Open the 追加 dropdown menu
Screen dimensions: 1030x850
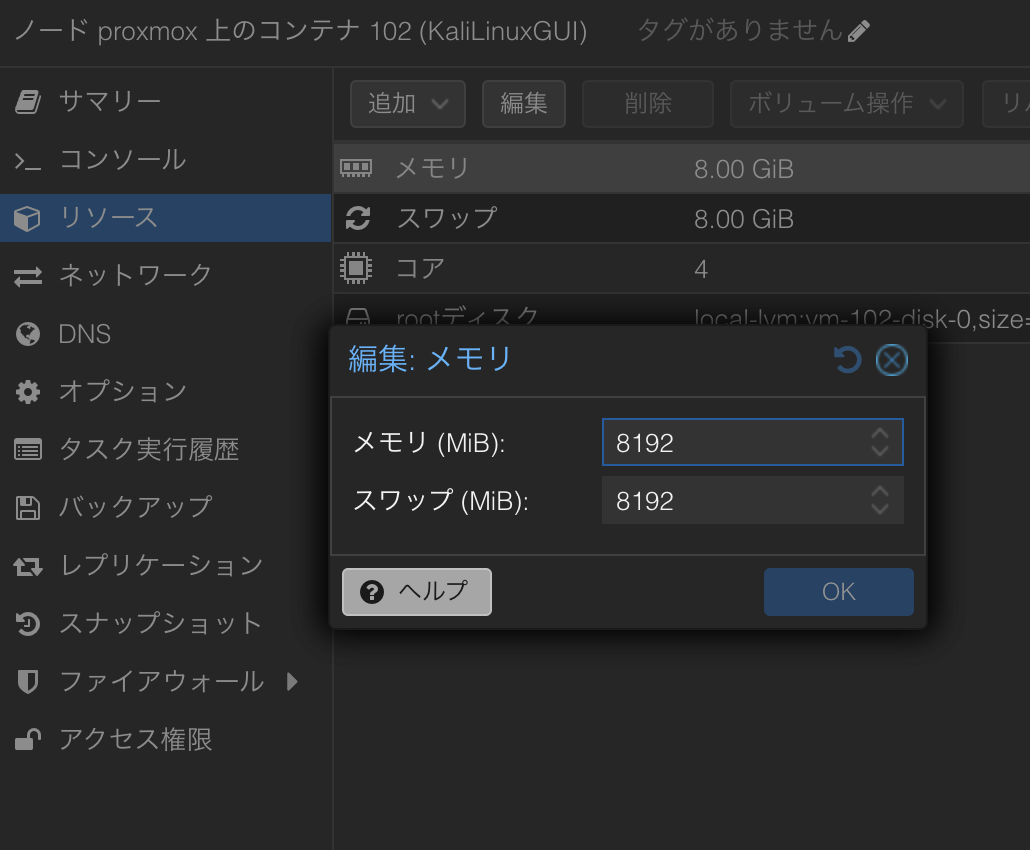pos(407,103)
